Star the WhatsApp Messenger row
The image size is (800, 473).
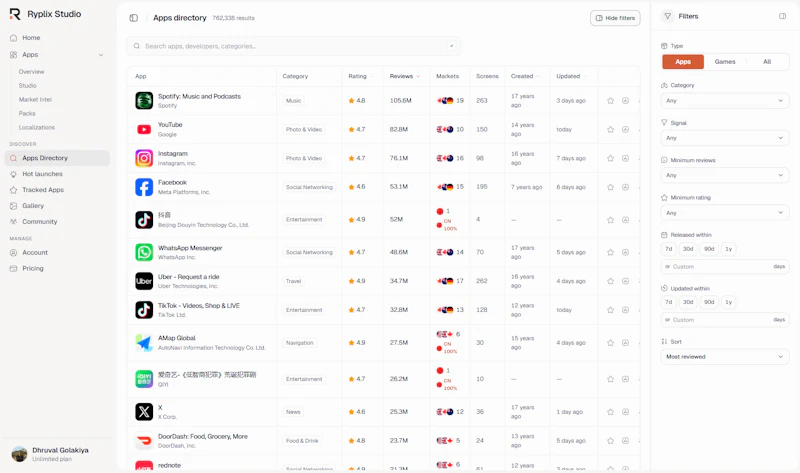coord(610,252)
